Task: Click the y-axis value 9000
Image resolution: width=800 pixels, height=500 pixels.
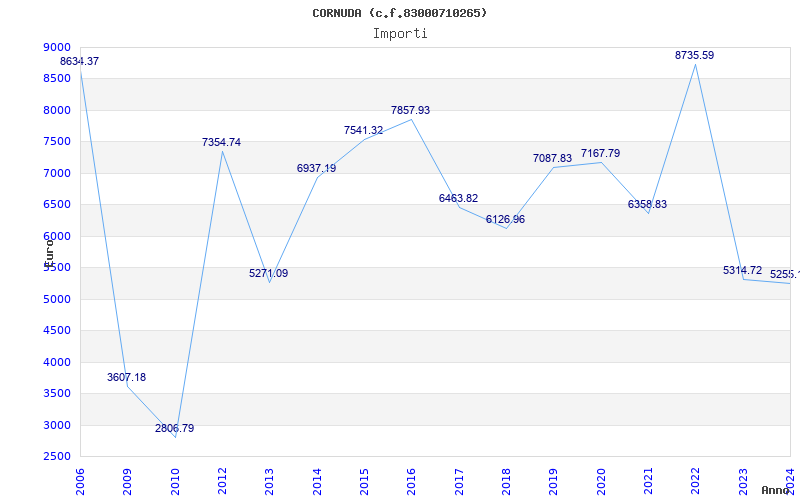Action: [57, 47]
